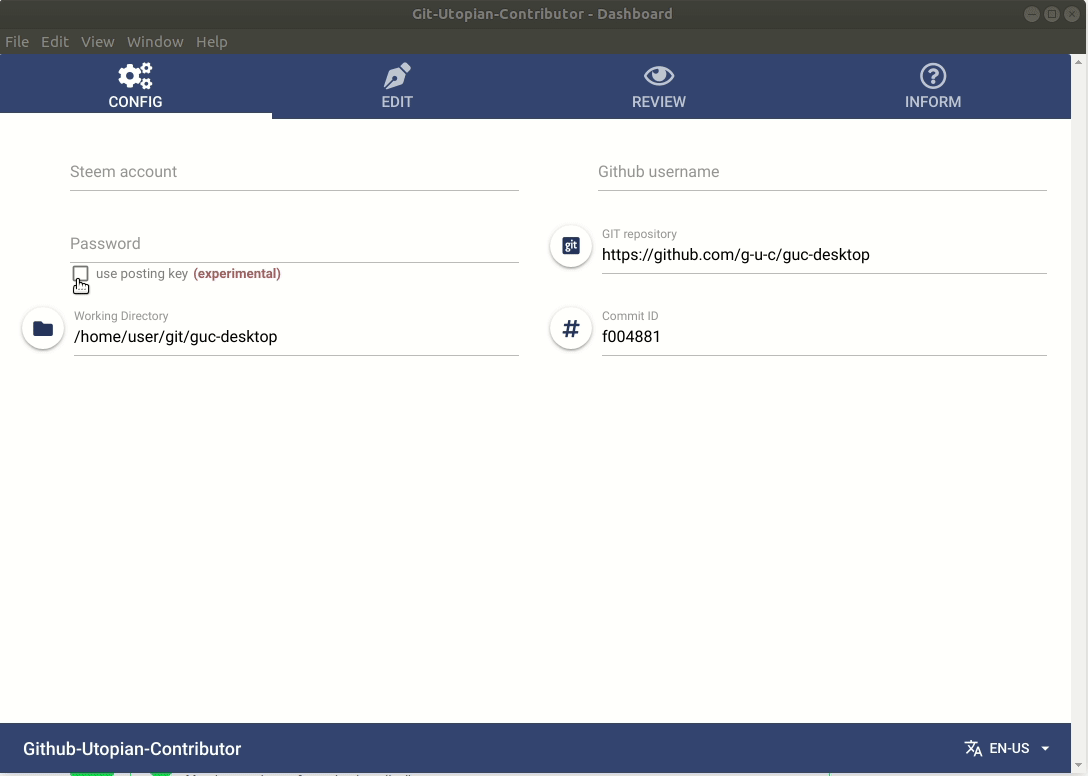Maximize the Git-Utopian-Contributor window
1088x776 pixels.
point(1052,14)
